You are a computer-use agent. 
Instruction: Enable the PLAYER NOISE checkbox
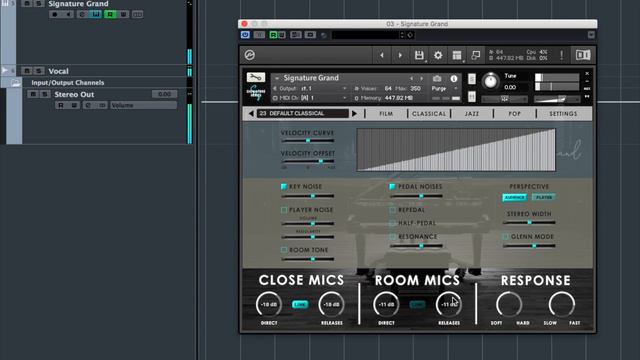click(x=284, y=210)
